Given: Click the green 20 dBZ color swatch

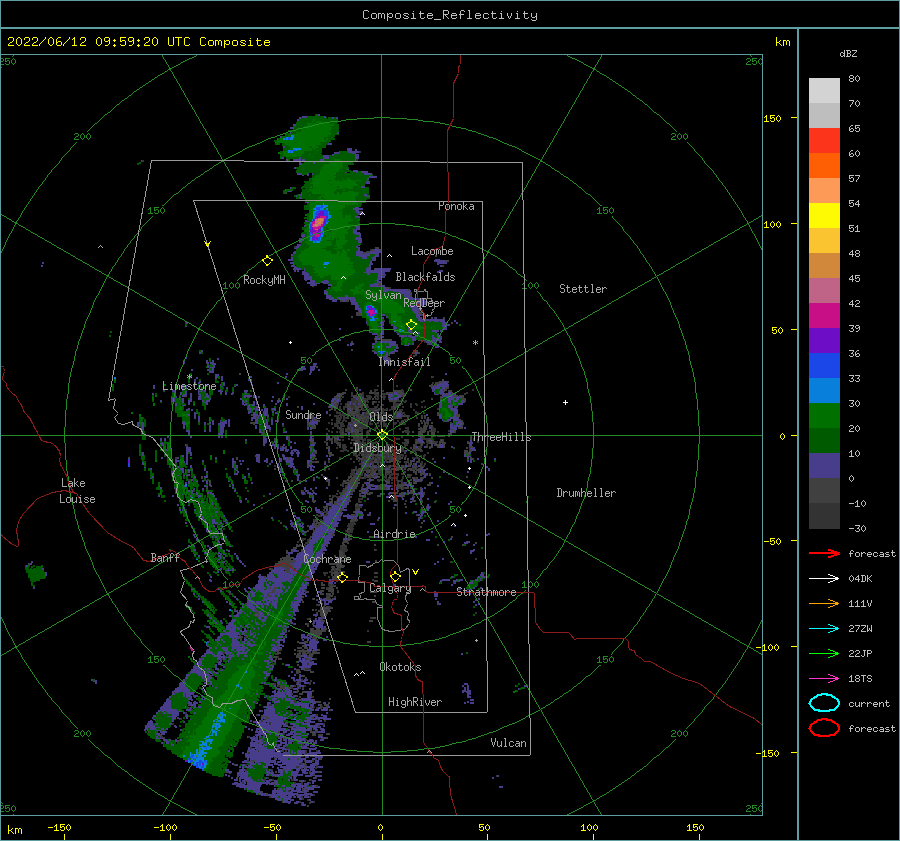Looking at the screenshot, I should pyautogui.click(x=824, y=416).
